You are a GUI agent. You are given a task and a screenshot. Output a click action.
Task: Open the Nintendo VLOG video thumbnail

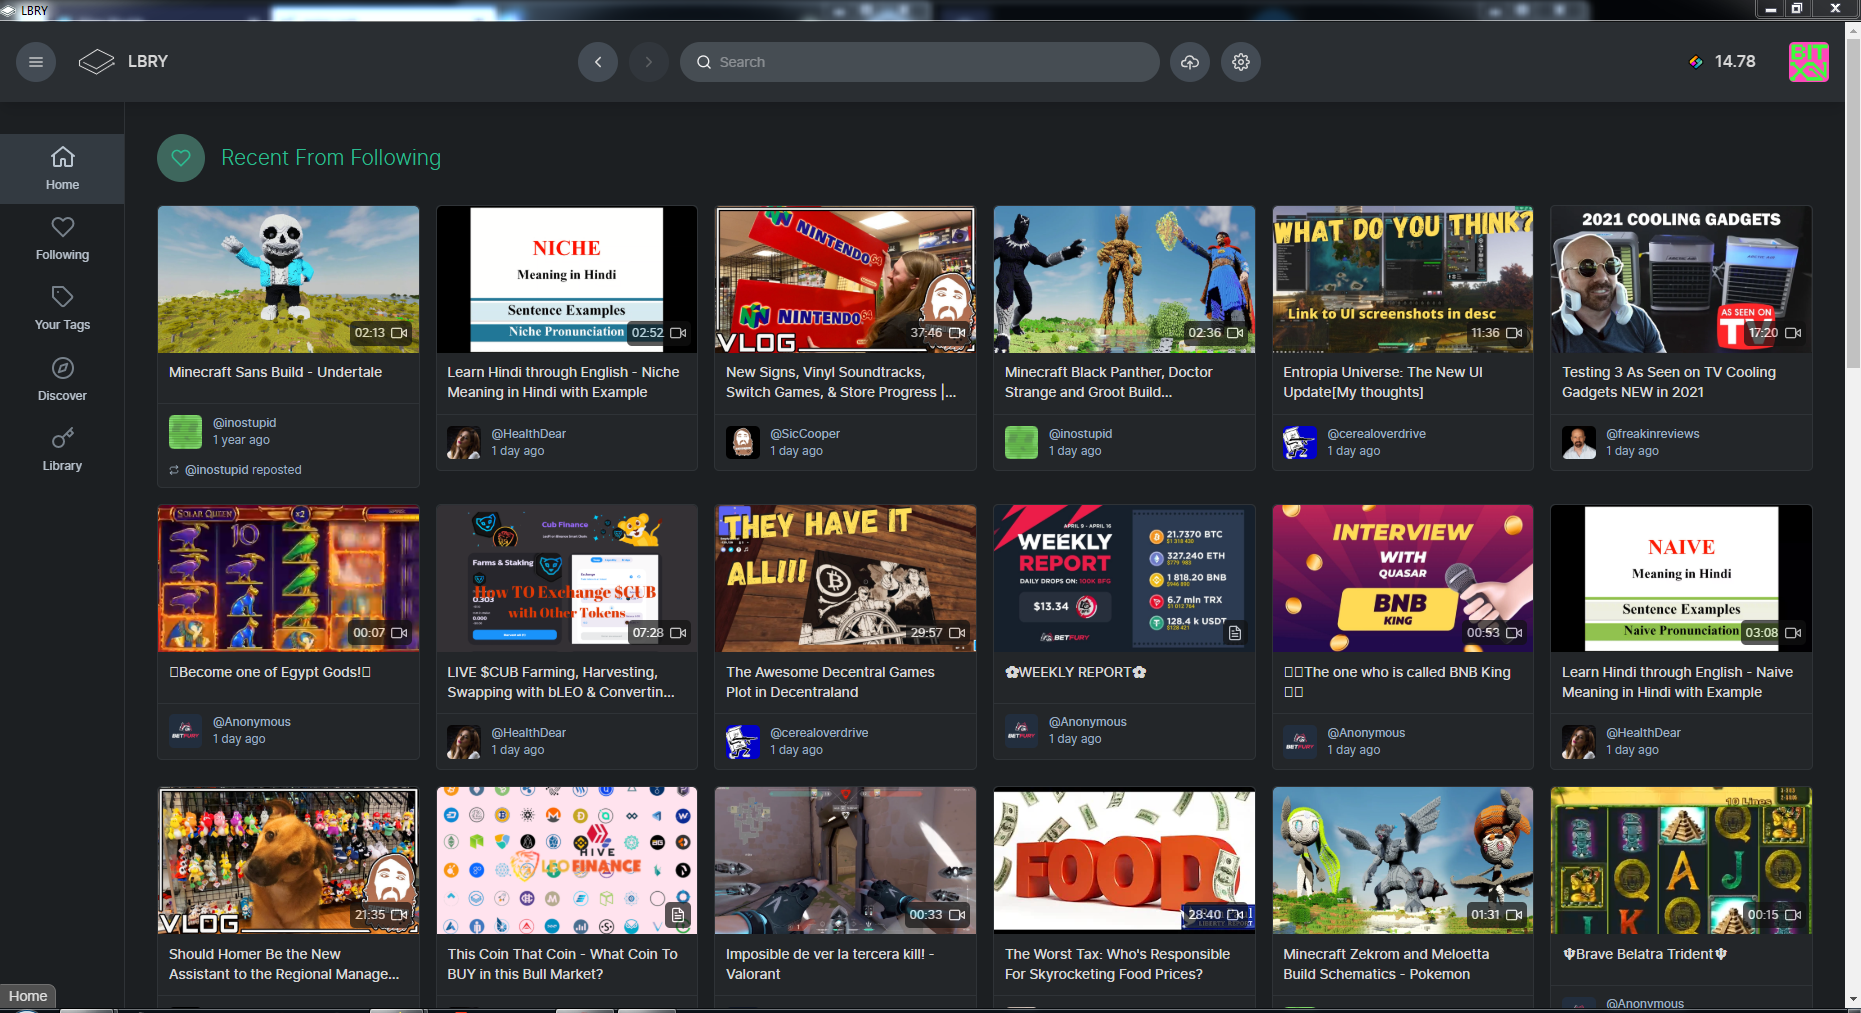coord(845,279)
